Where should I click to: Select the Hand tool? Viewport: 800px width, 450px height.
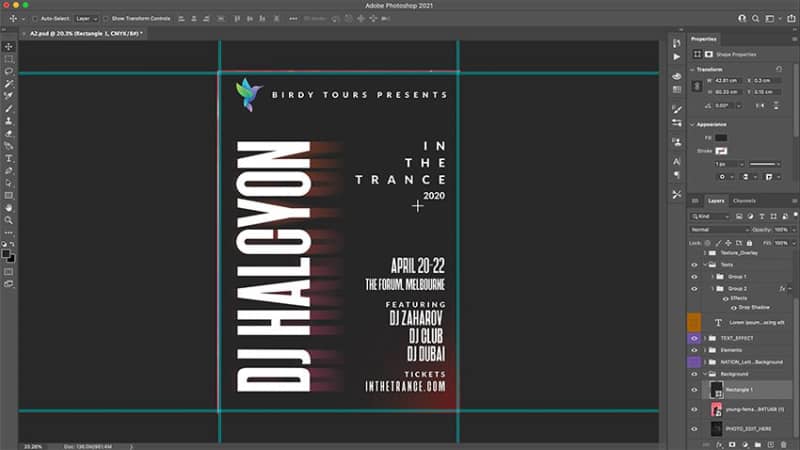coord(9,208)
